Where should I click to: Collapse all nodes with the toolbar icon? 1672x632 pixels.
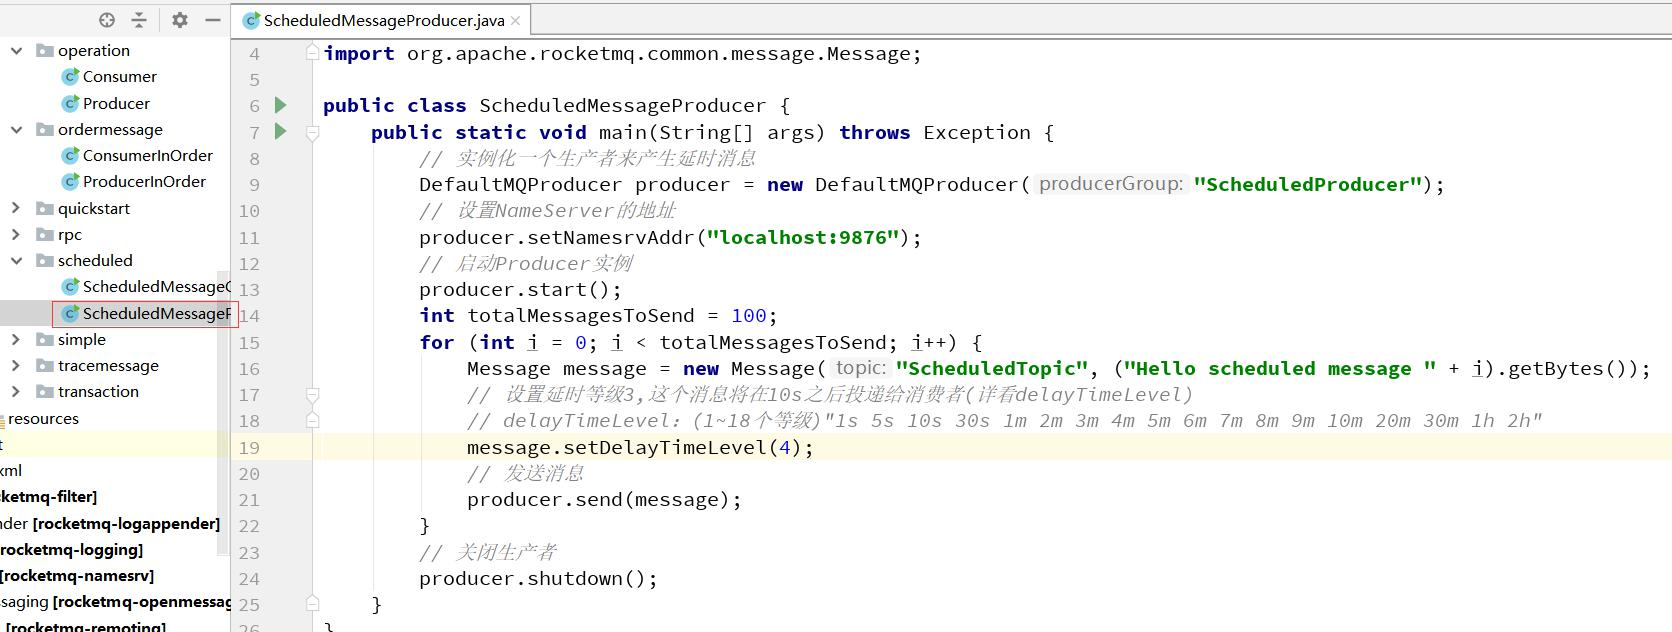click(139, 20)
